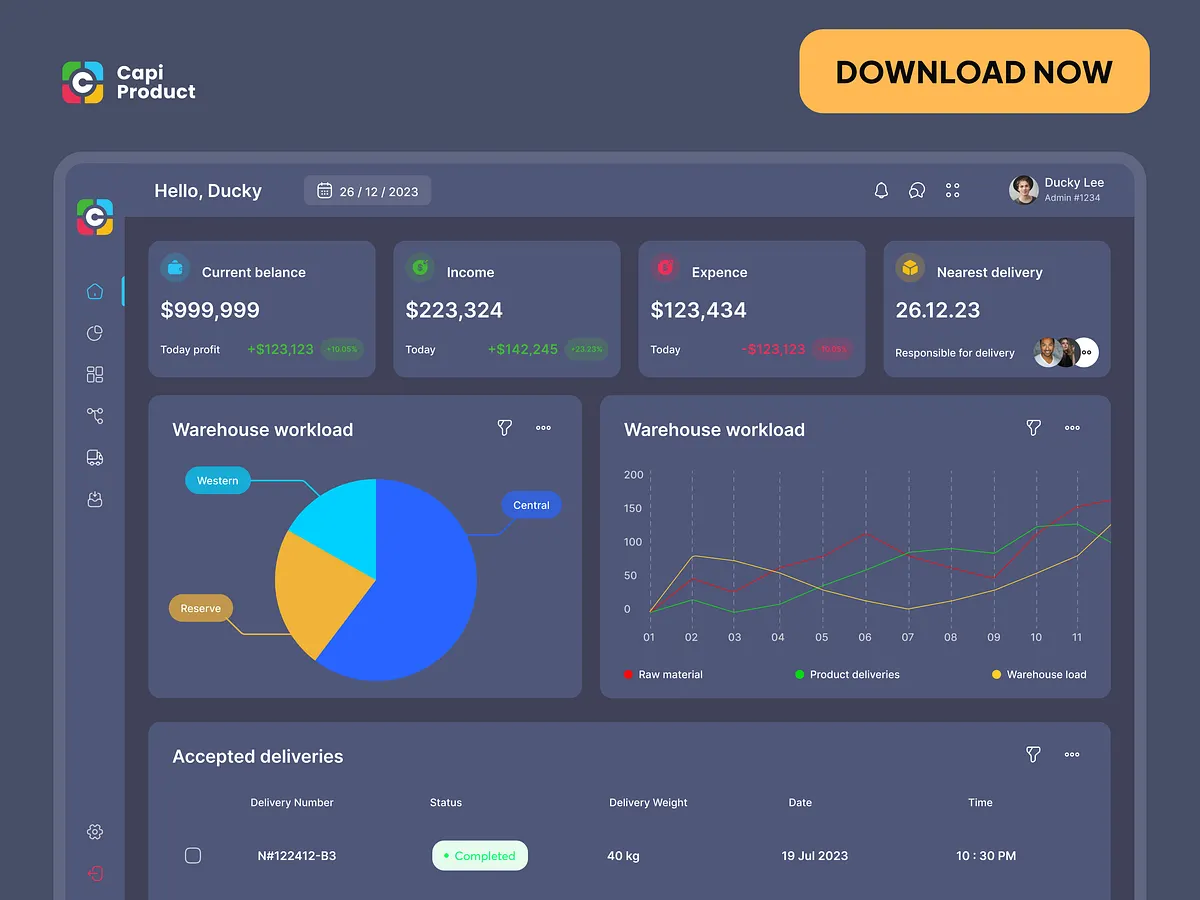This screenshot has height=900, width=1200.
Task: Open the Ducky Lee profile menu
Action: click(x=1058, y=190)
